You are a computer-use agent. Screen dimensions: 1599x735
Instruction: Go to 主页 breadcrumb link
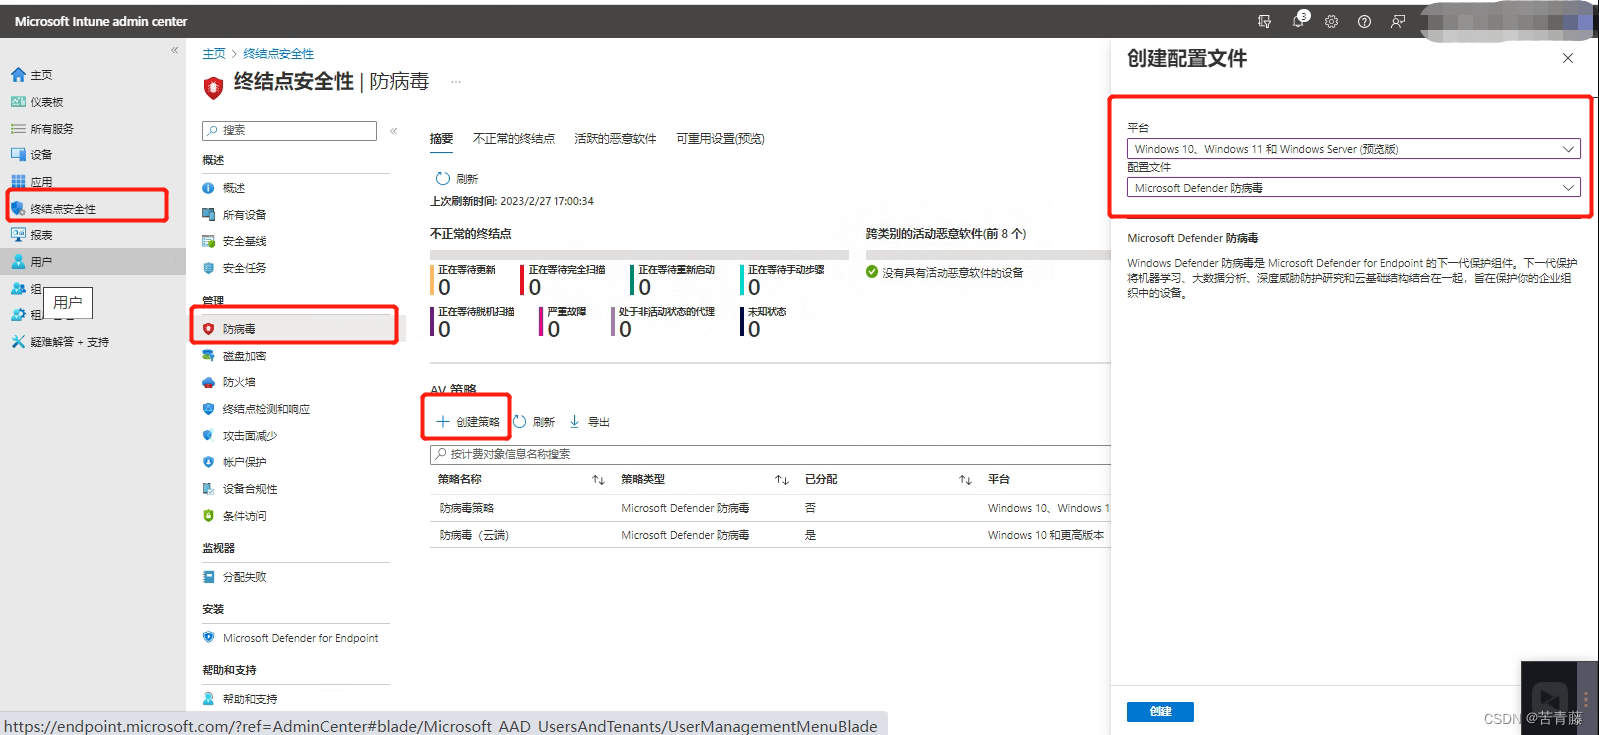[x=214, y=54]
